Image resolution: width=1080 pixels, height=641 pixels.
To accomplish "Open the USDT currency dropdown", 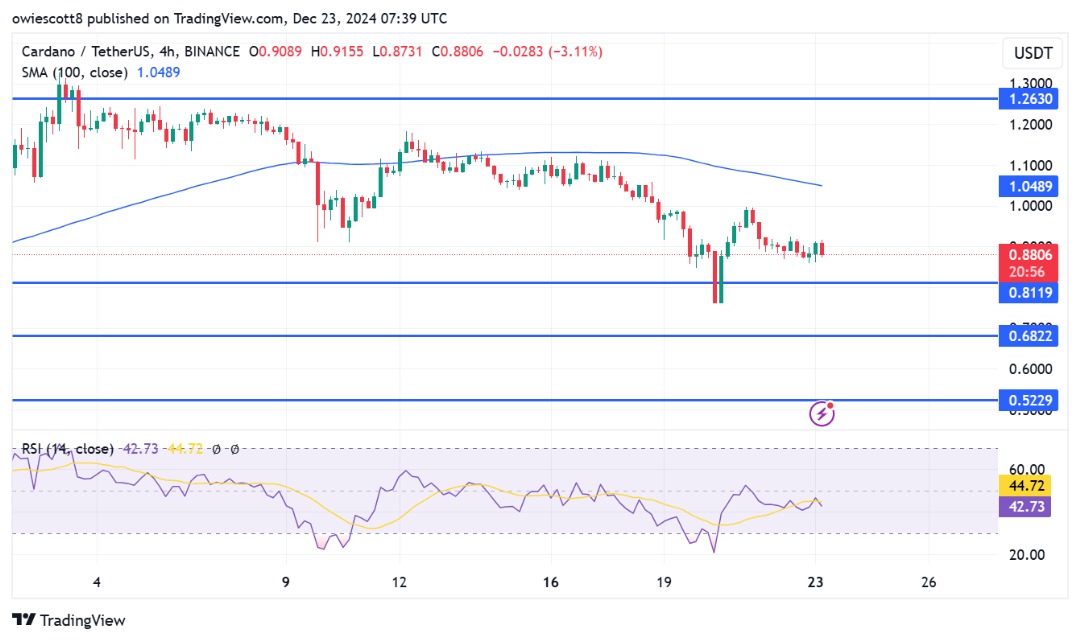I will (1031, 52).
